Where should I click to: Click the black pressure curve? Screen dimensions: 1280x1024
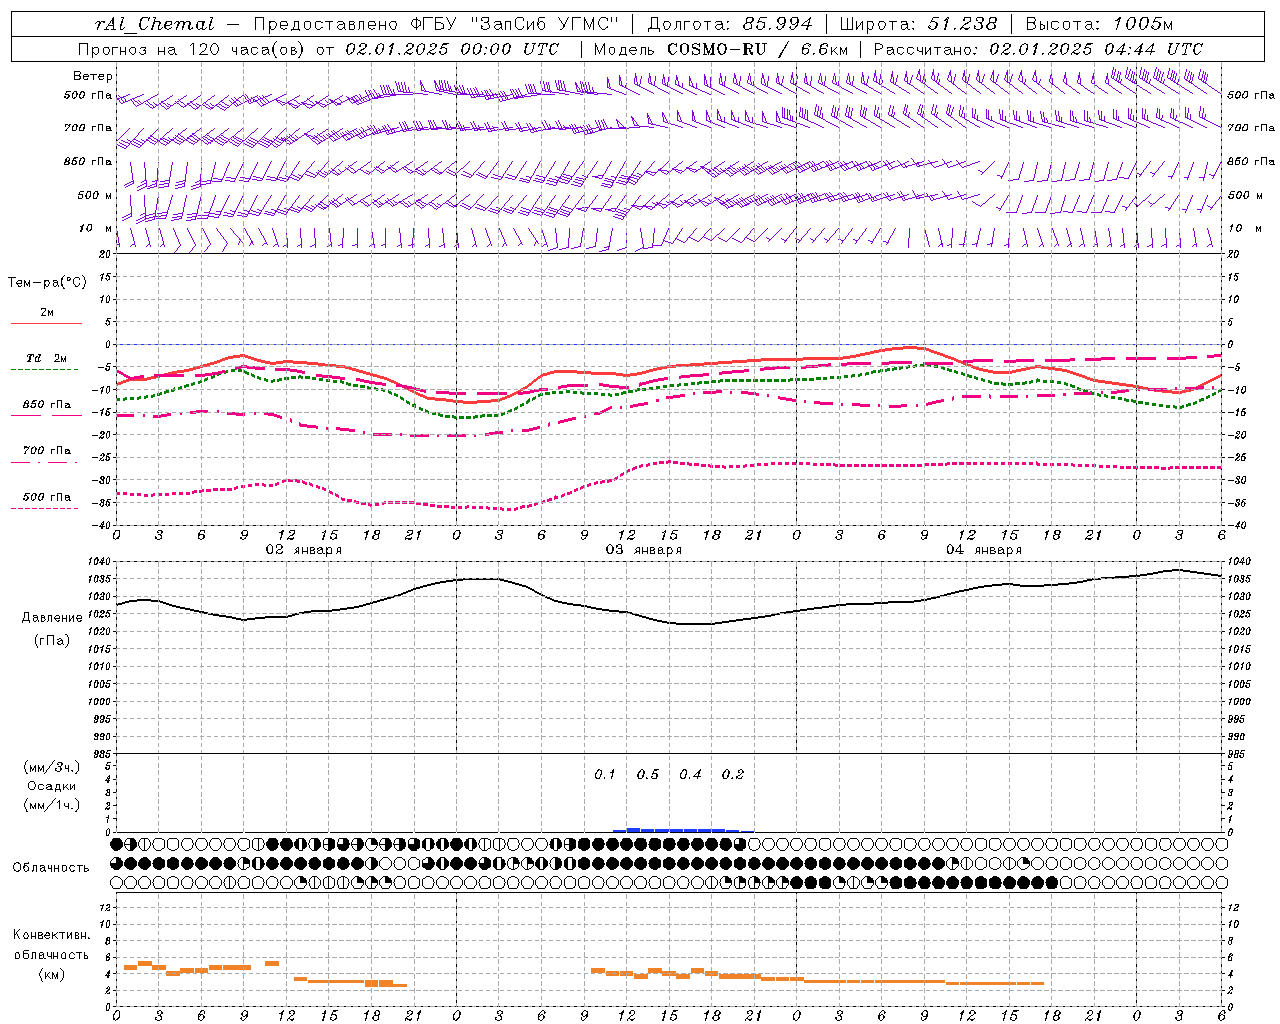pyautogui.click(x=669, y=622)
